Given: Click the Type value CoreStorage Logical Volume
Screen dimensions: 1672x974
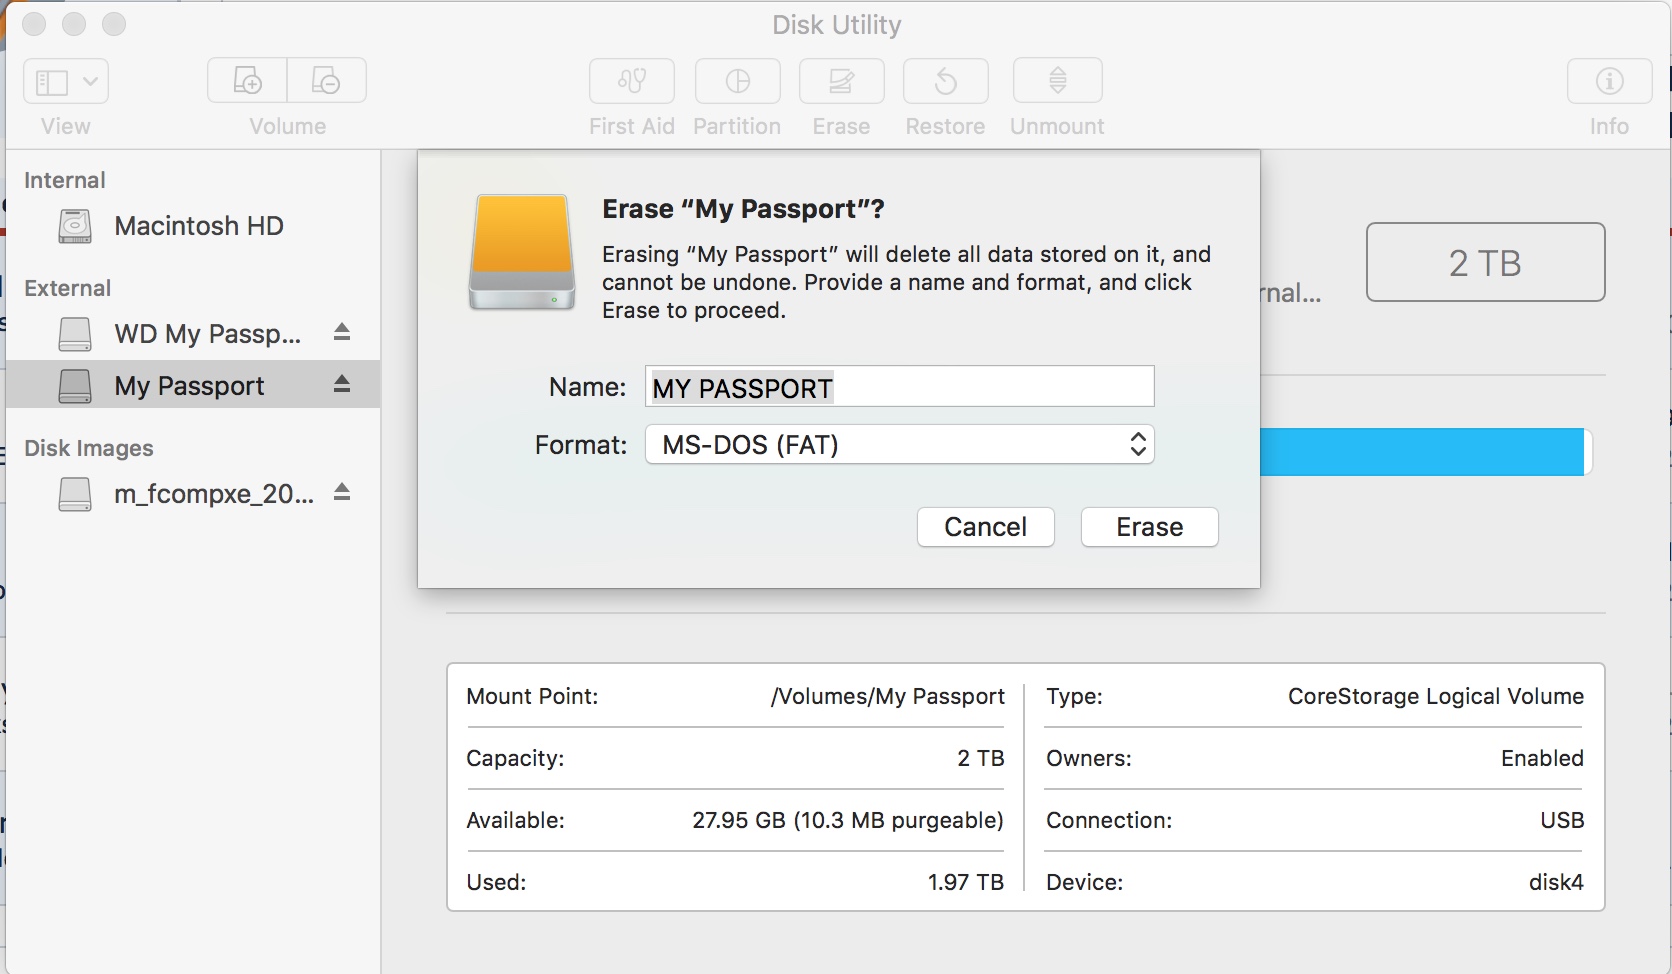Looking at the screenshot, I should (1436, 697).
